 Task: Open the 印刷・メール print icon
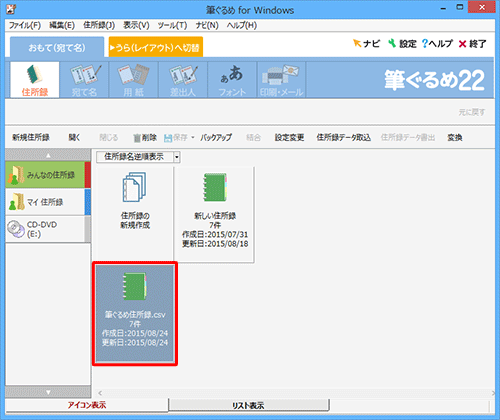click(281, 80)
